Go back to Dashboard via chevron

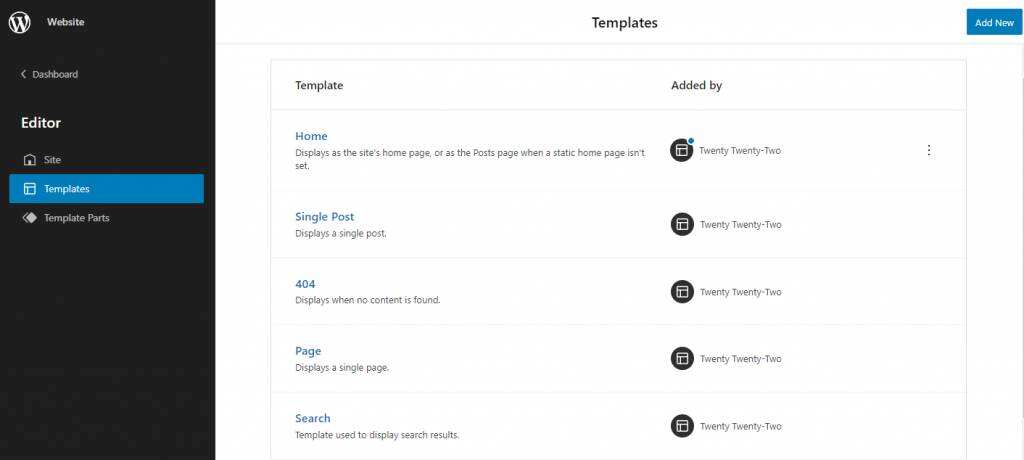[x=24, y=74]
